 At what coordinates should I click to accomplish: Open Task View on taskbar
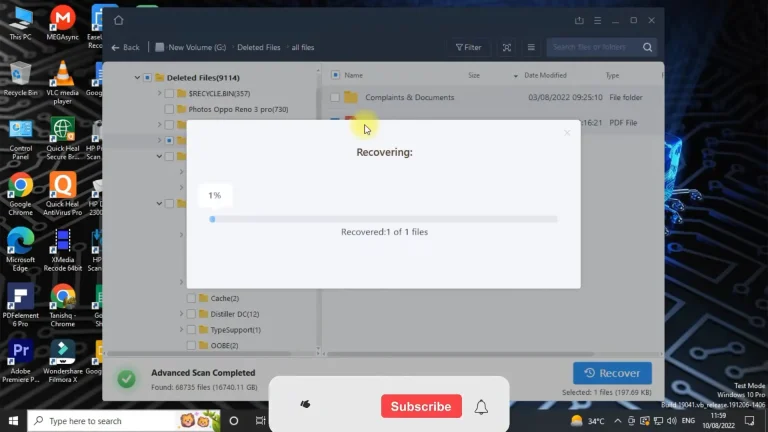(260, 421)
